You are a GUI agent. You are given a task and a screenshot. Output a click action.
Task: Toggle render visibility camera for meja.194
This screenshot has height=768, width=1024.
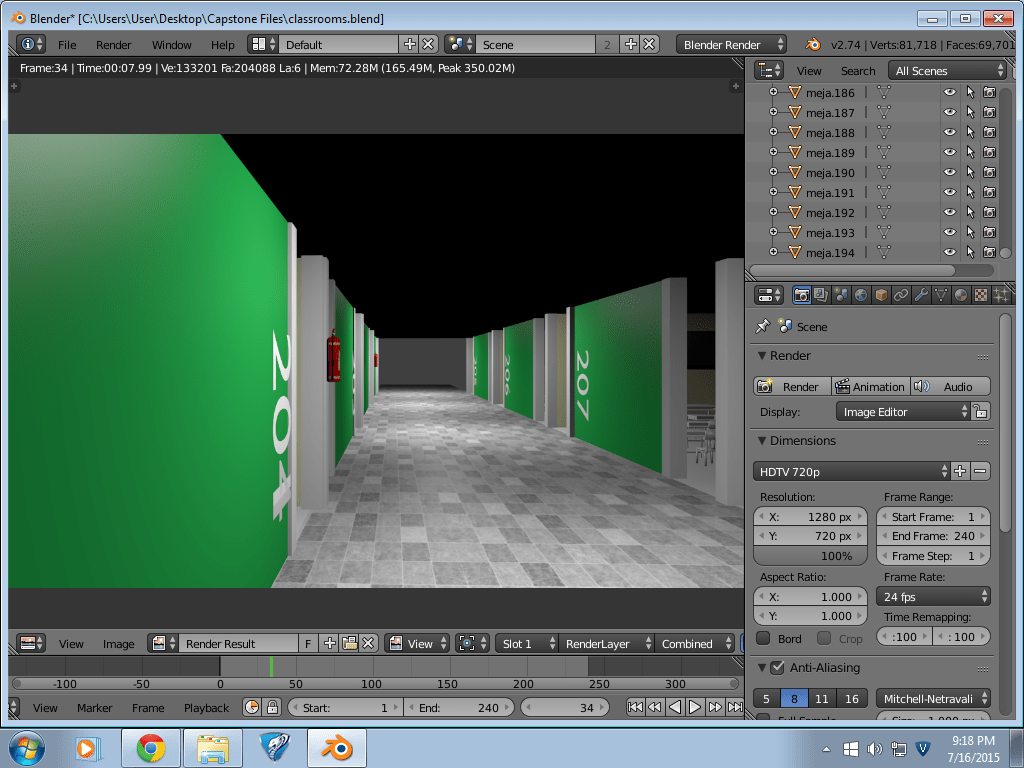(x=987, y=252)
